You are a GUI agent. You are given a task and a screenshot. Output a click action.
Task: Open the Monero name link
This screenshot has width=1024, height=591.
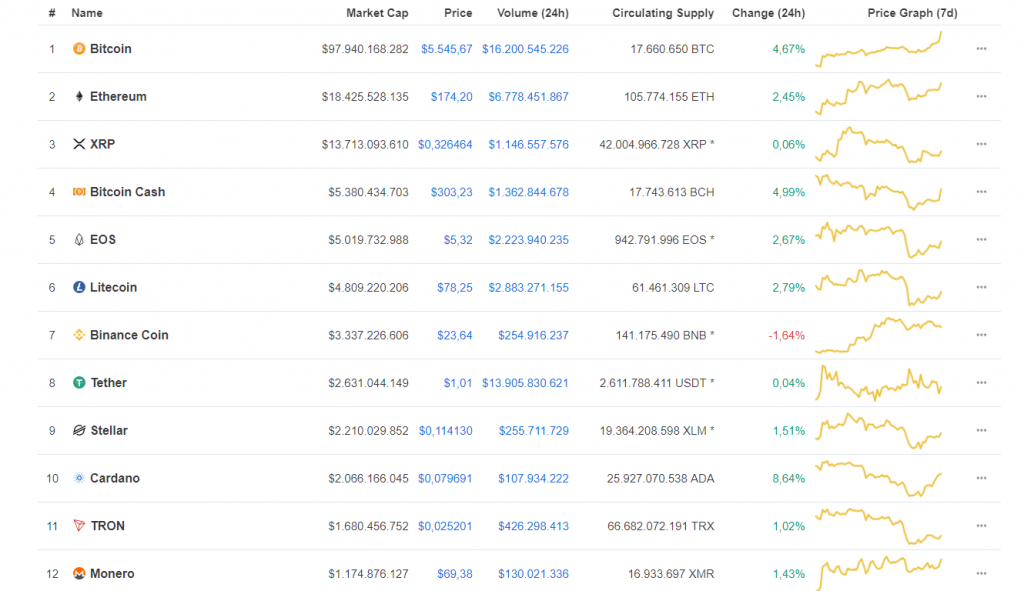[x=112, y=573]
